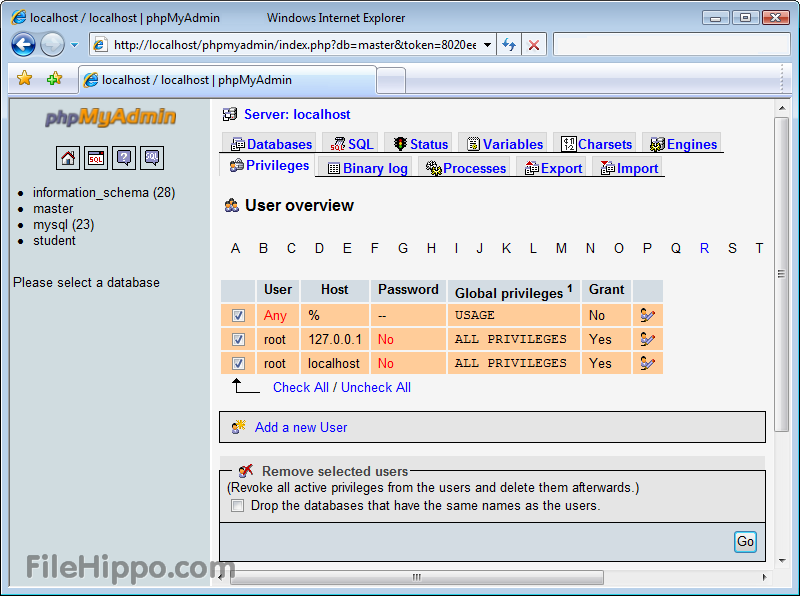Click the scroll down arrow
The height and width of the screenshot is (596, 800).
coord(782,561)
